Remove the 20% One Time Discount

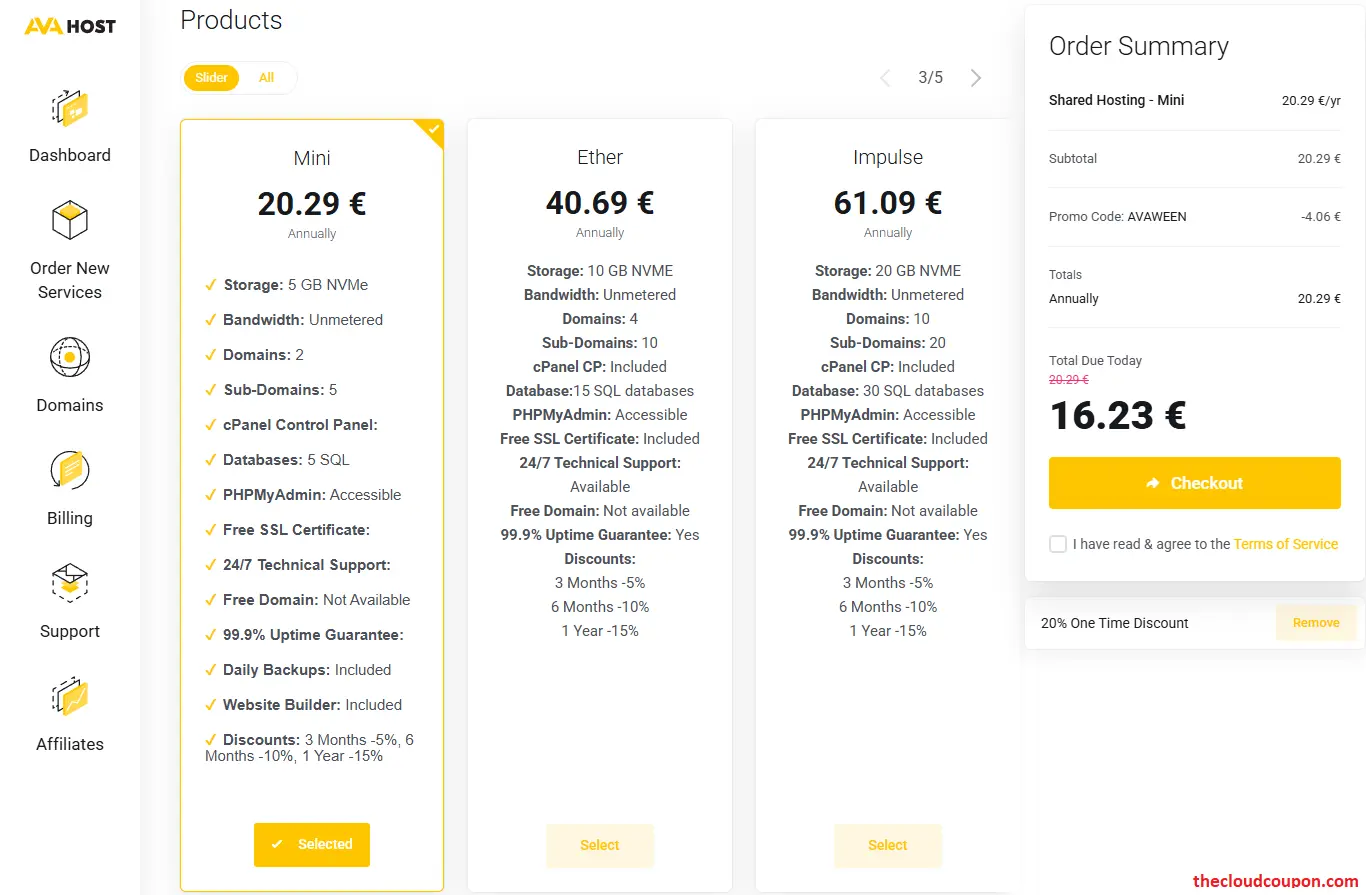(x=1316, y=622)
